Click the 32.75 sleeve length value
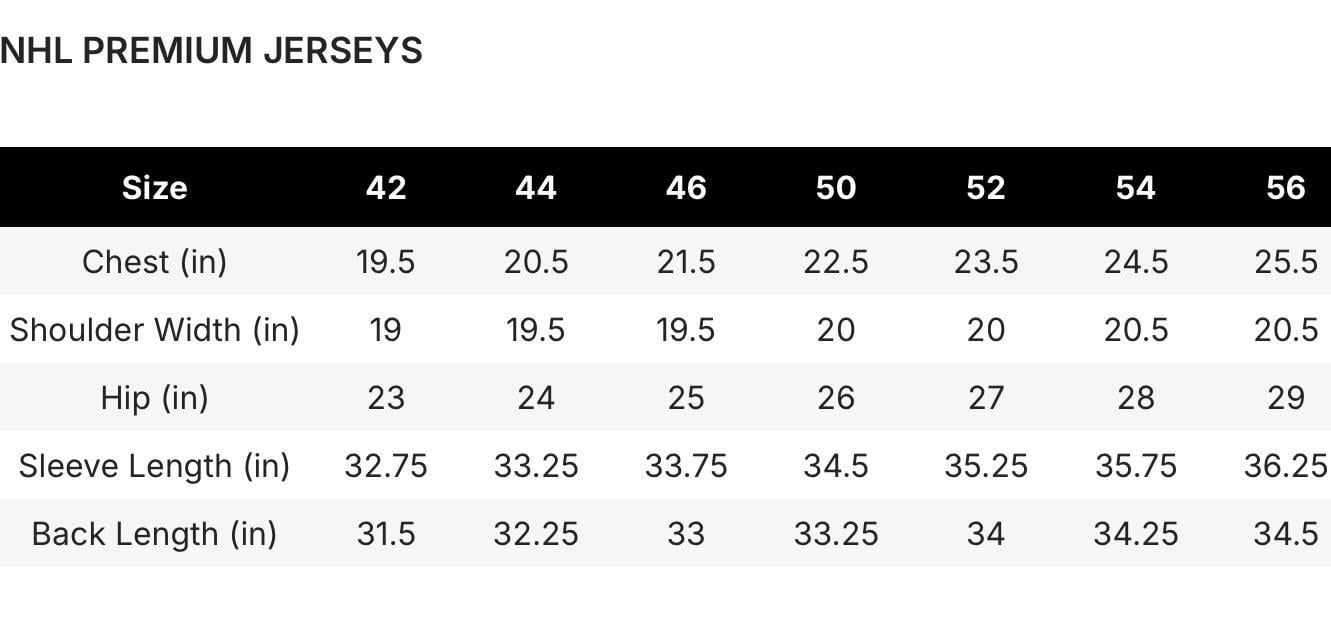1331x636 pixels. [386, 466]
